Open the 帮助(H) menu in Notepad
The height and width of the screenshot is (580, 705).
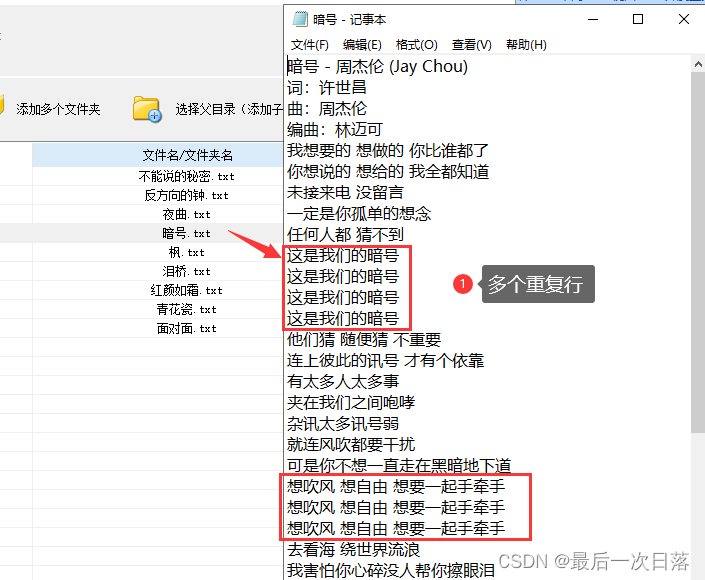pos(526,45)
